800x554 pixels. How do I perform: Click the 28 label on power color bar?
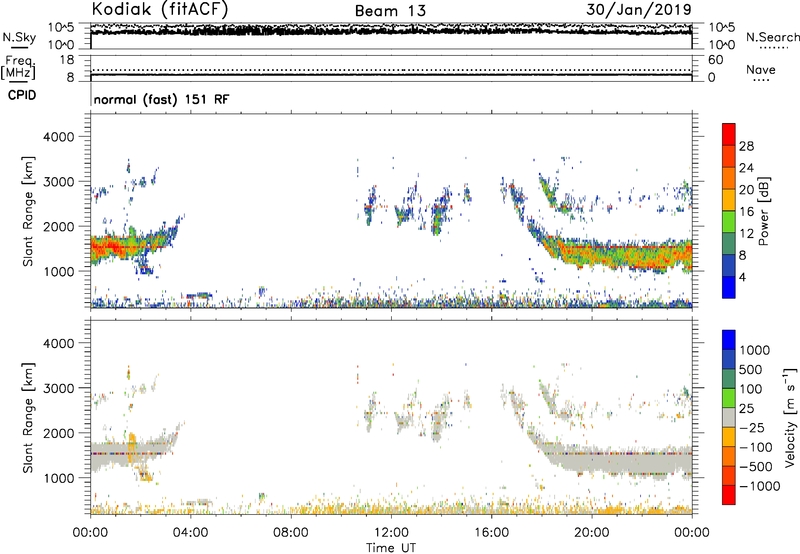pos(746,146)
